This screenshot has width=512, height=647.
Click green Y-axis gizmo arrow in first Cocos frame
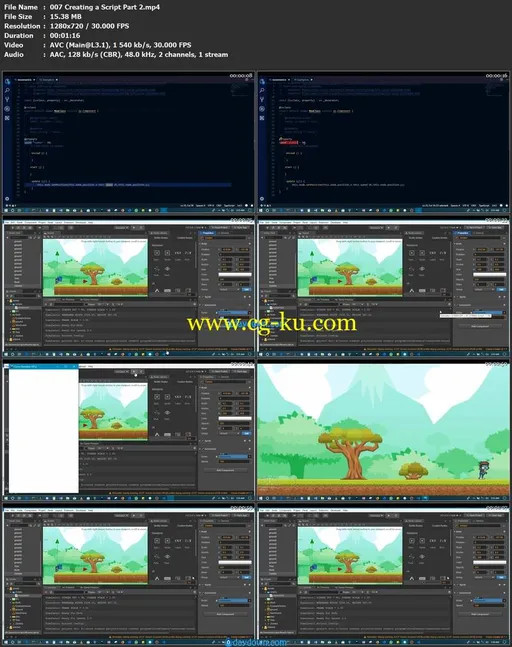[x=57, y=253]
